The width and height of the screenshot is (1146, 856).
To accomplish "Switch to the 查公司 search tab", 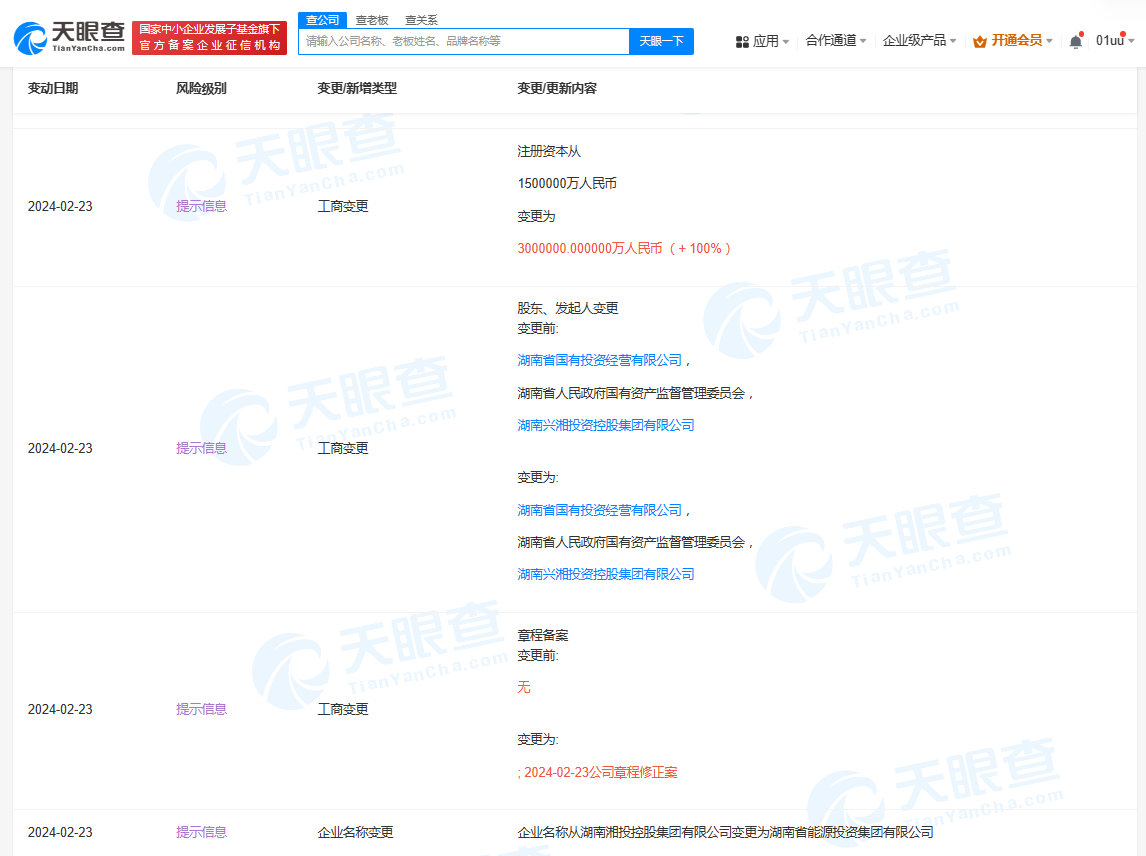I will [x=322, y=20].
